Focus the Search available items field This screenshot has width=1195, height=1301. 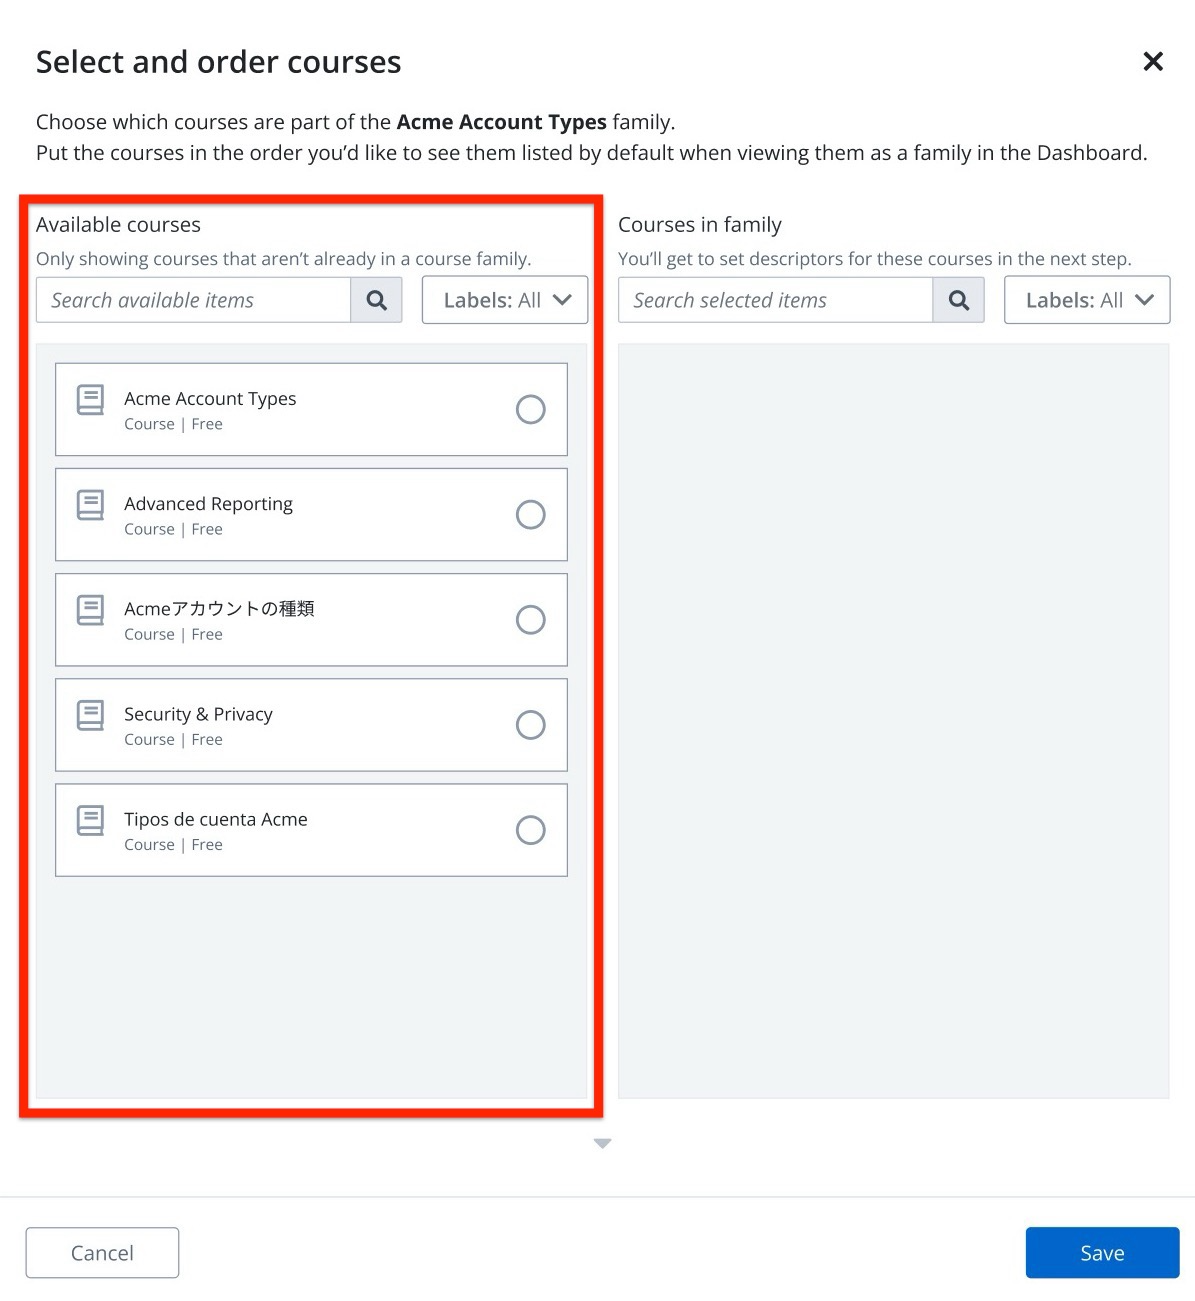(193, 300)
